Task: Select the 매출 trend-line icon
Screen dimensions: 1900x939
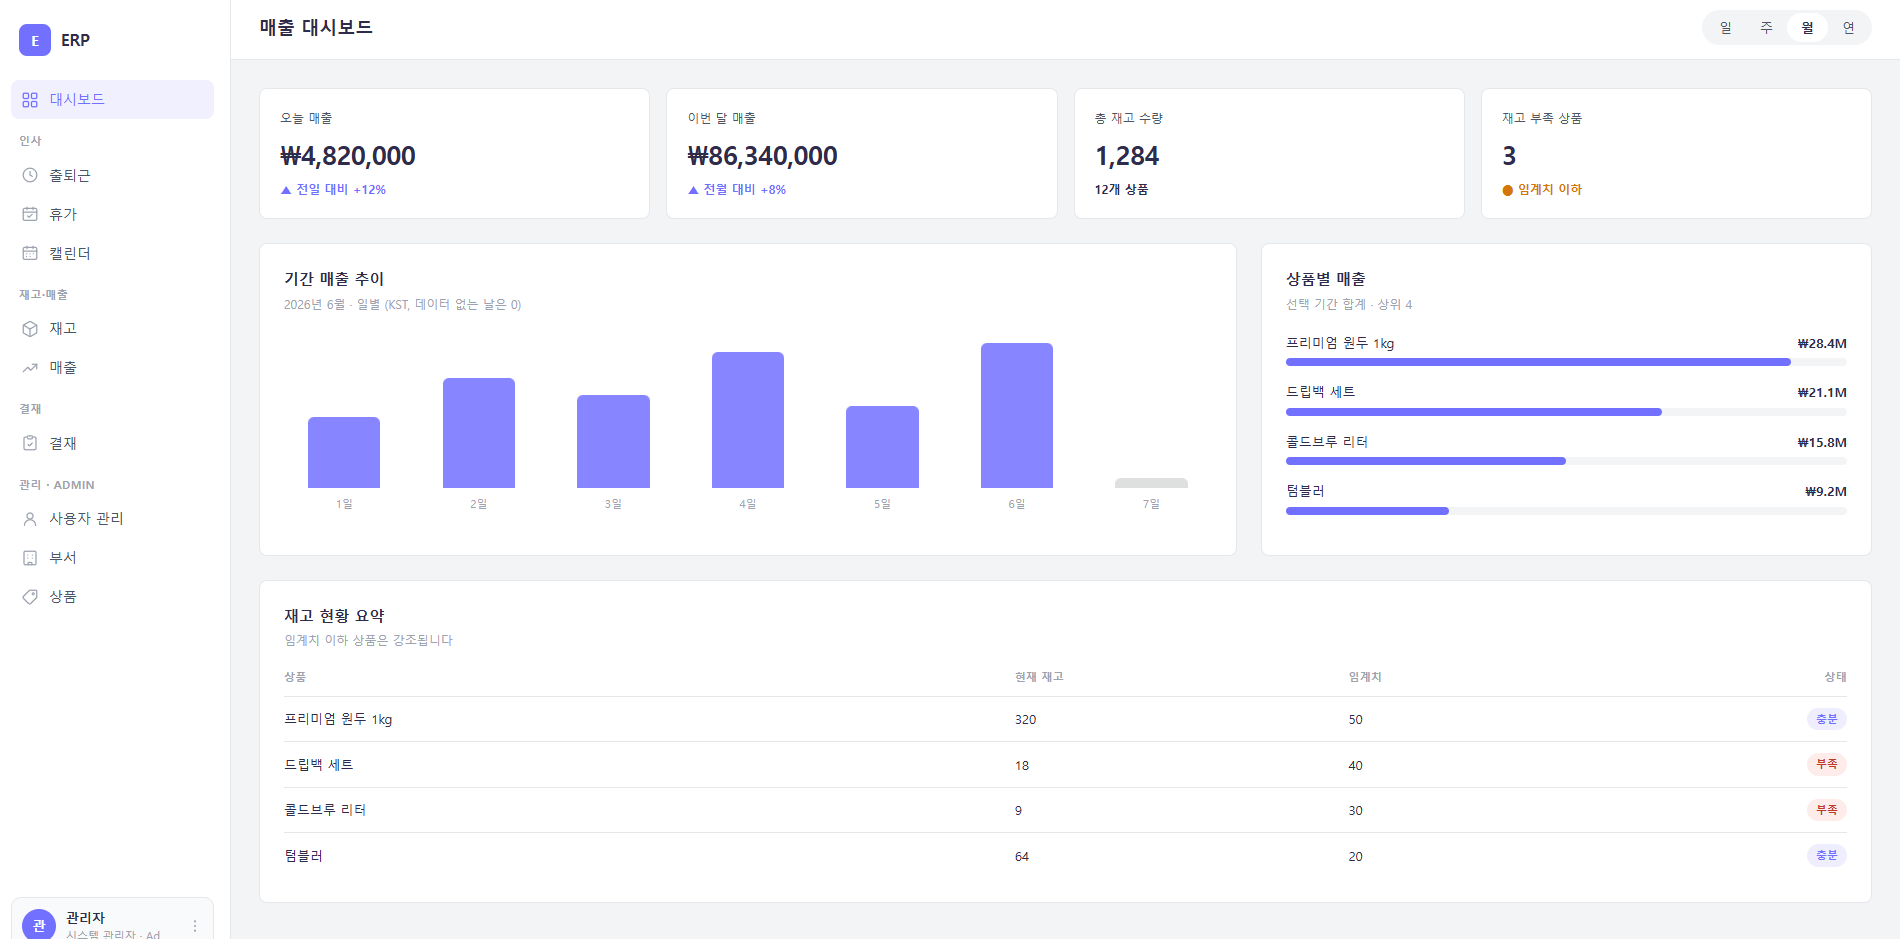Action: [30, 367]
